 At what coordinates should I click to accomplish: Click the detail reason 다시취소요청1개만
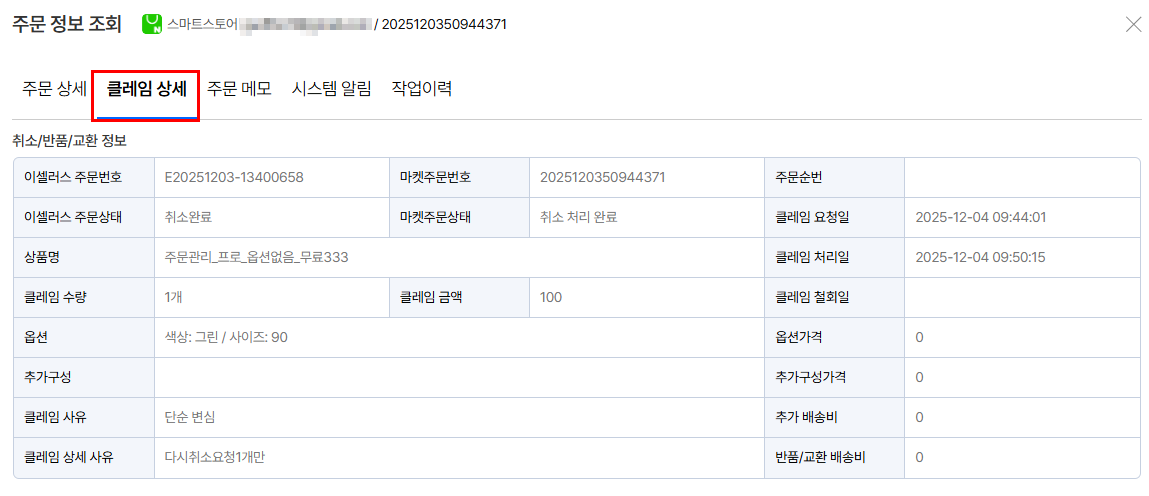coord(215,457)
